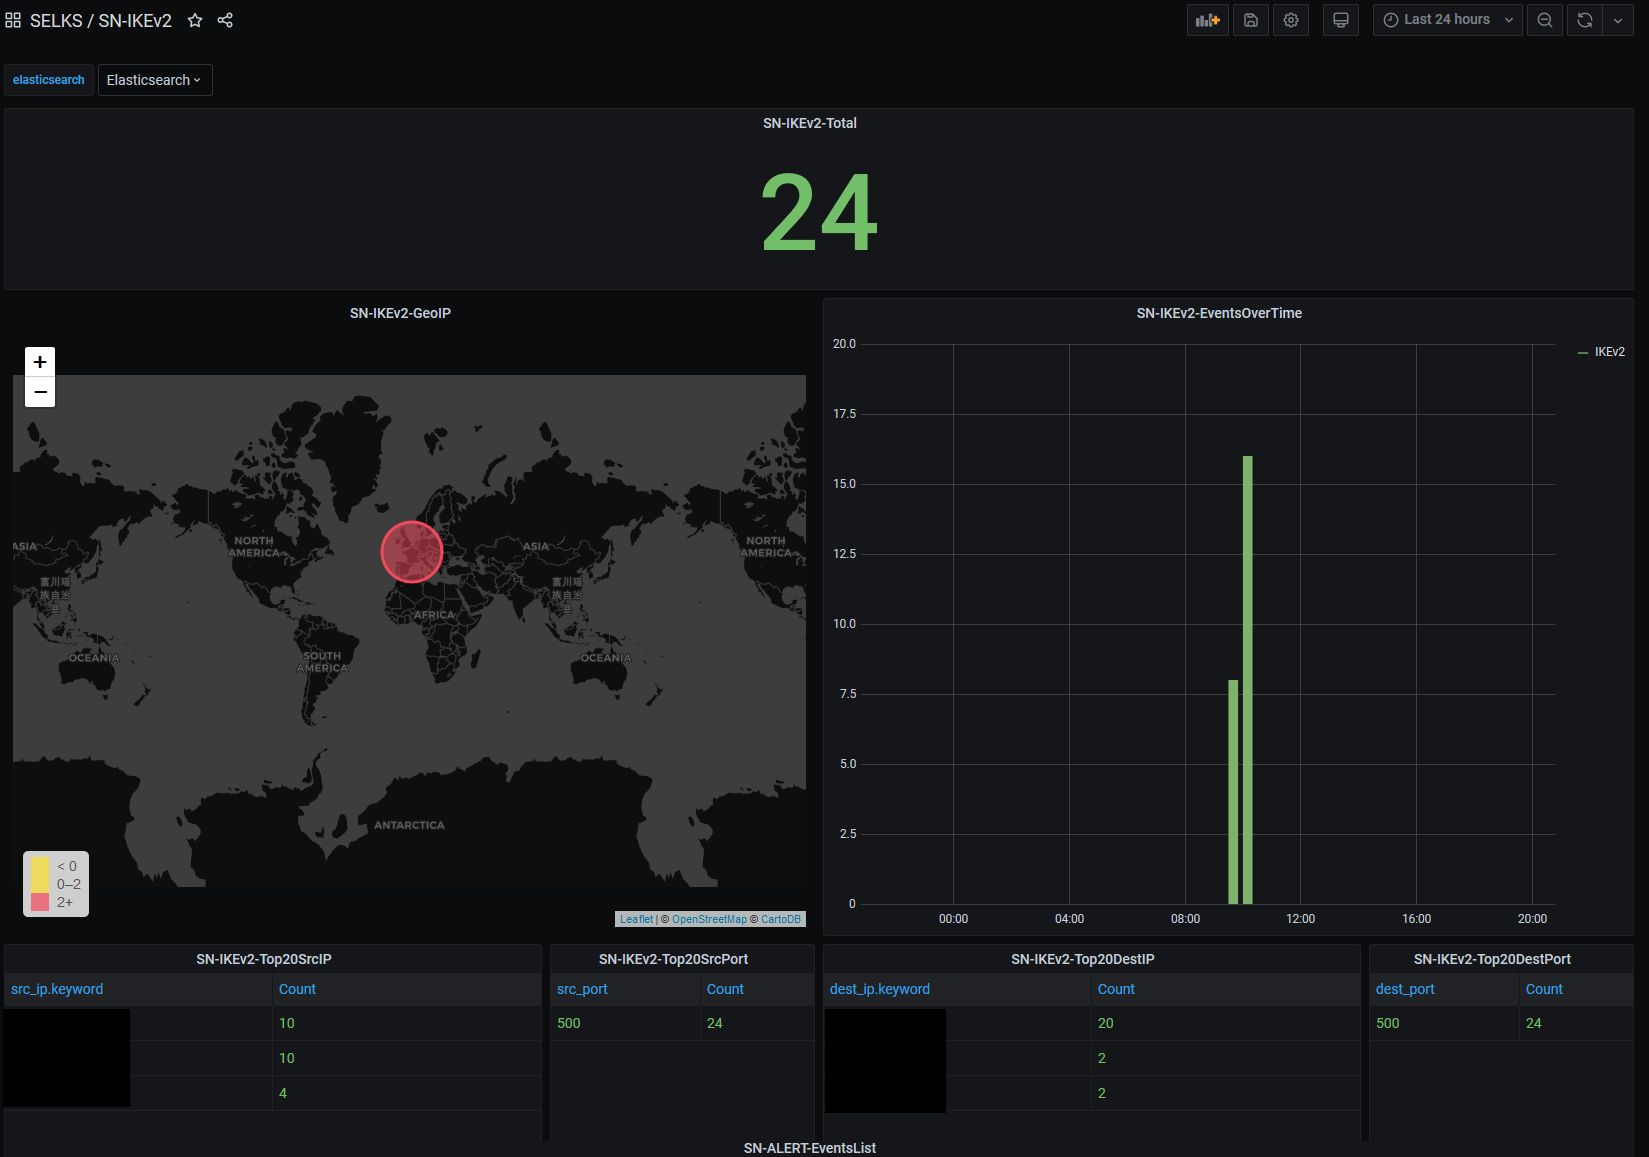Click the share dashboard icon
The image size is (1649, 1157).
[225, 20]
